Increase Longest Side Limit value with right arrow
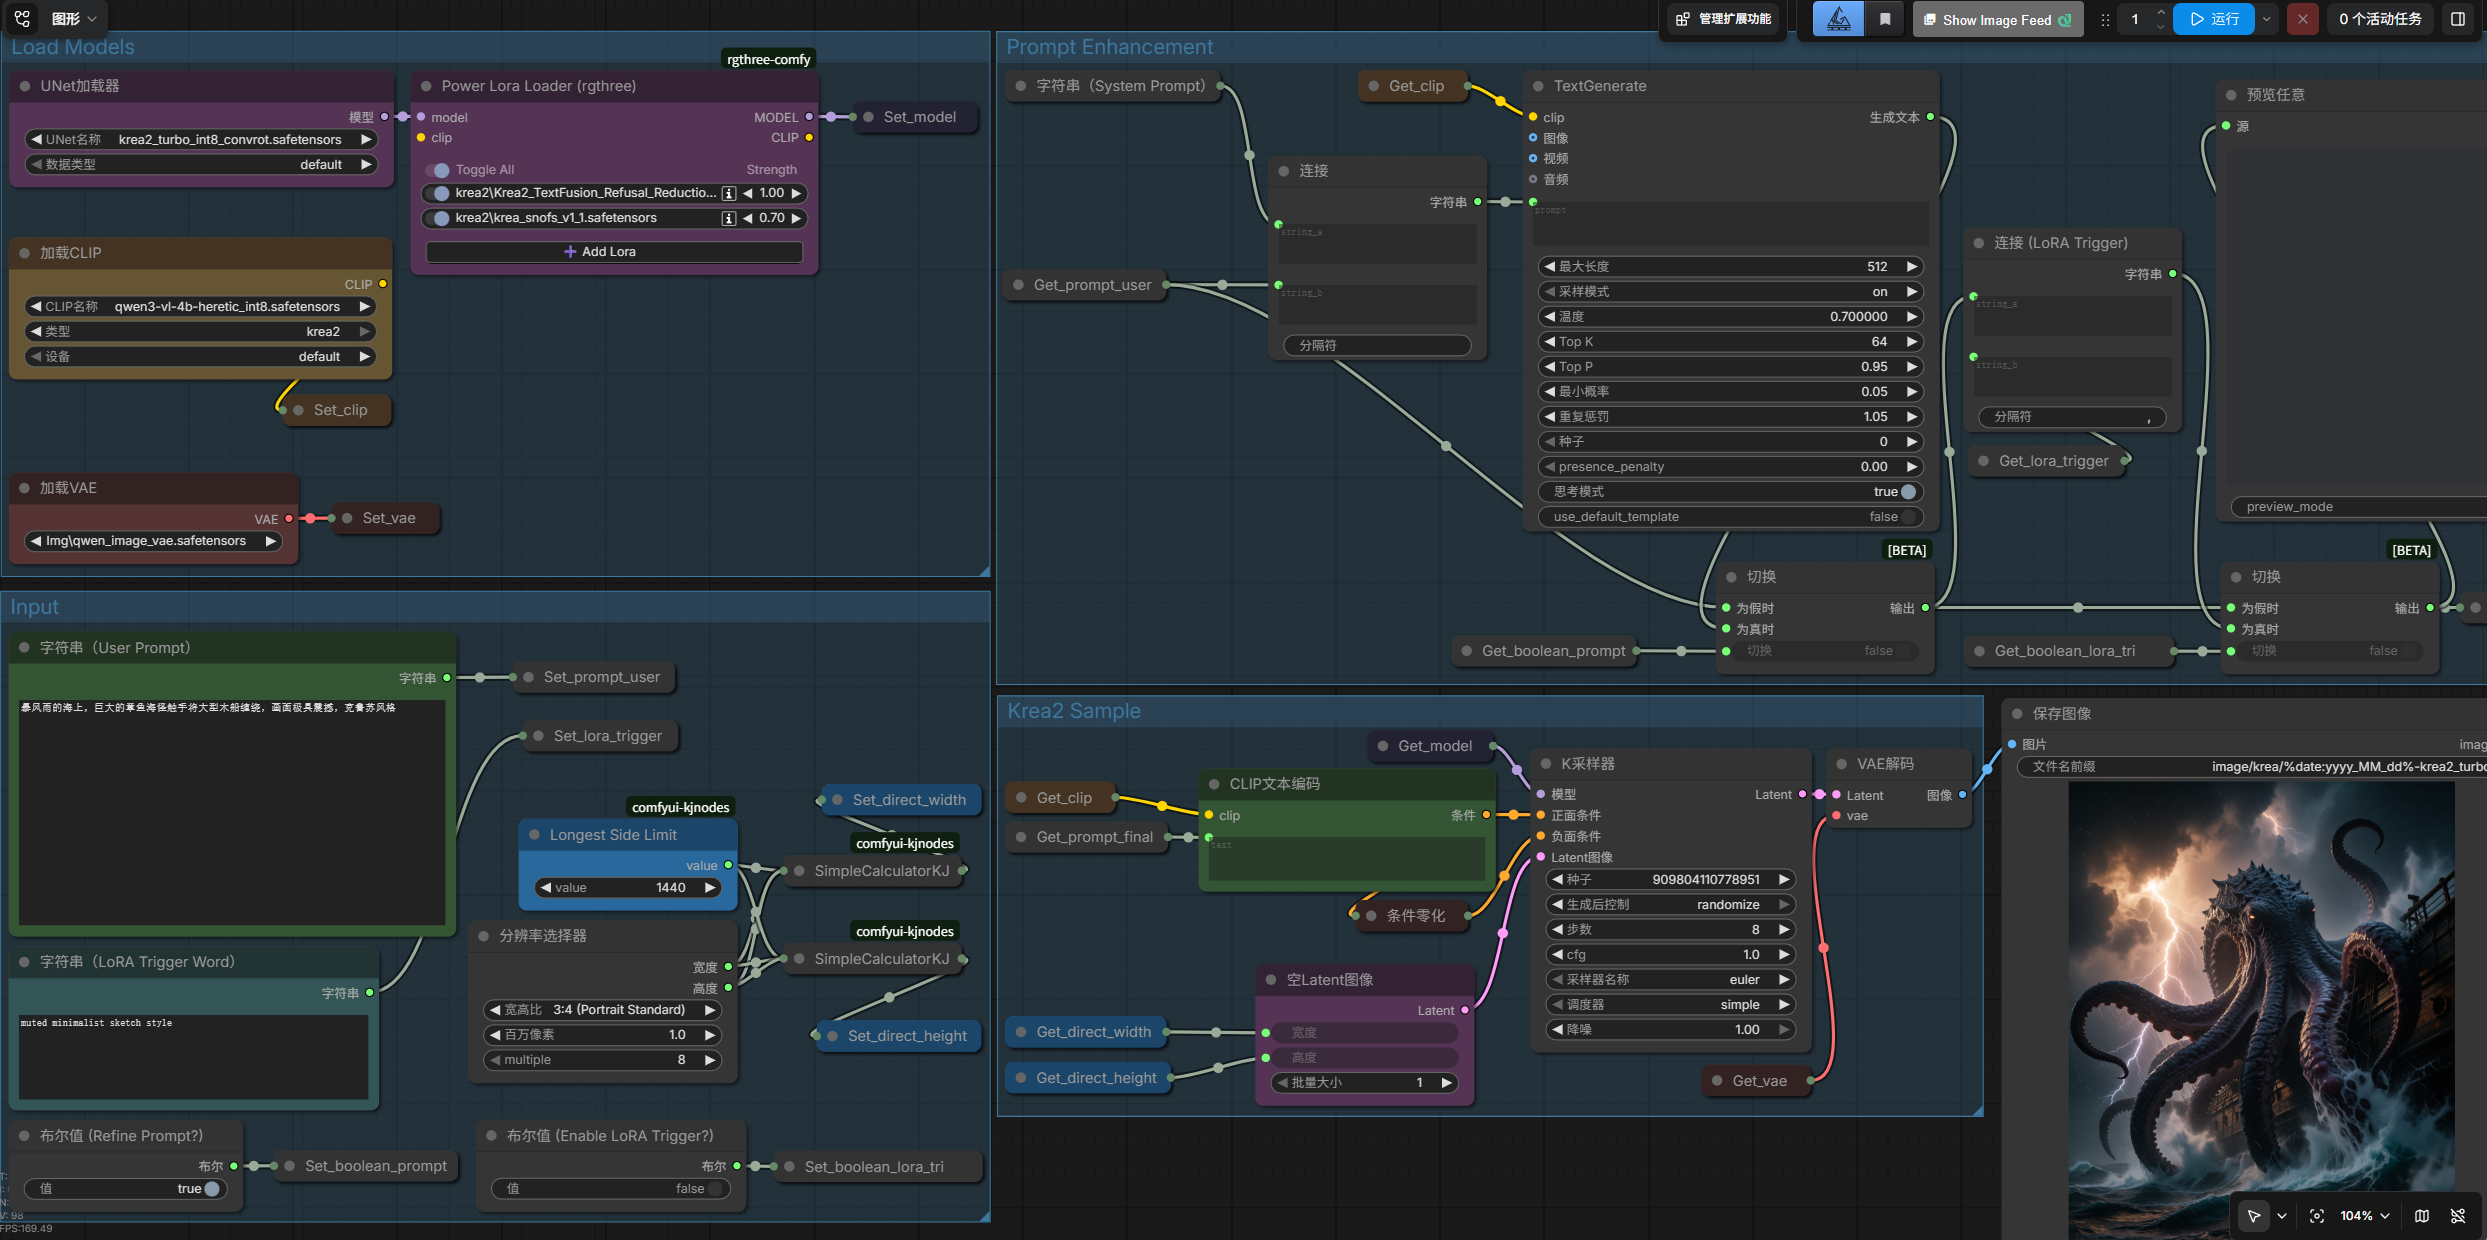The height and width of the screenshot is (1240, 2487). (710, 888)
